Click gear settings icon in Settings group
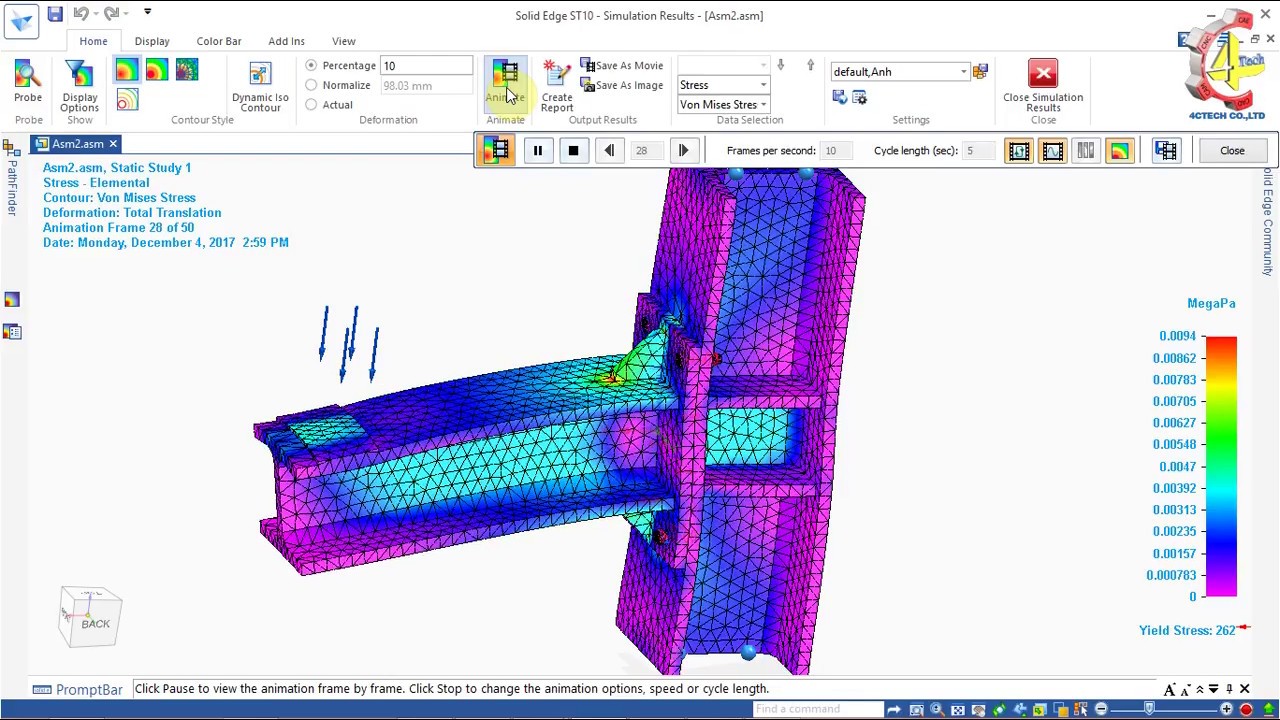Screen dimensions: 1280x720 point(859,97)
